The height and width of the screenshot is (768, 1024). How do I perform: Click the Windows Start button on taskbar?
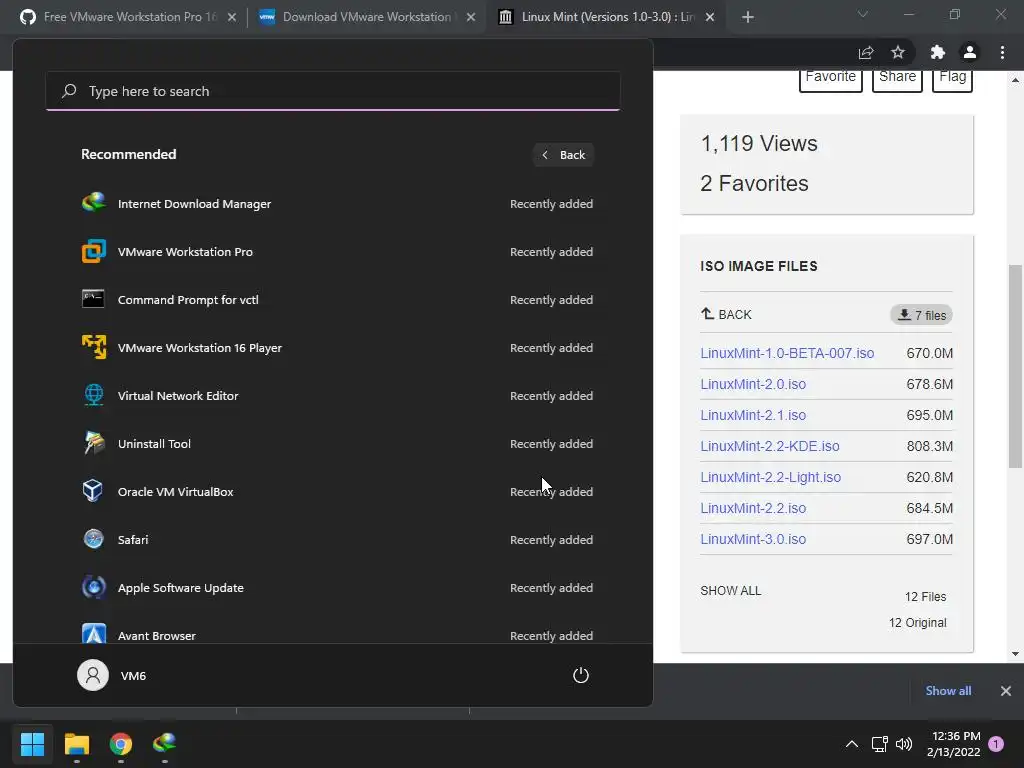click(x=32, y=743)
